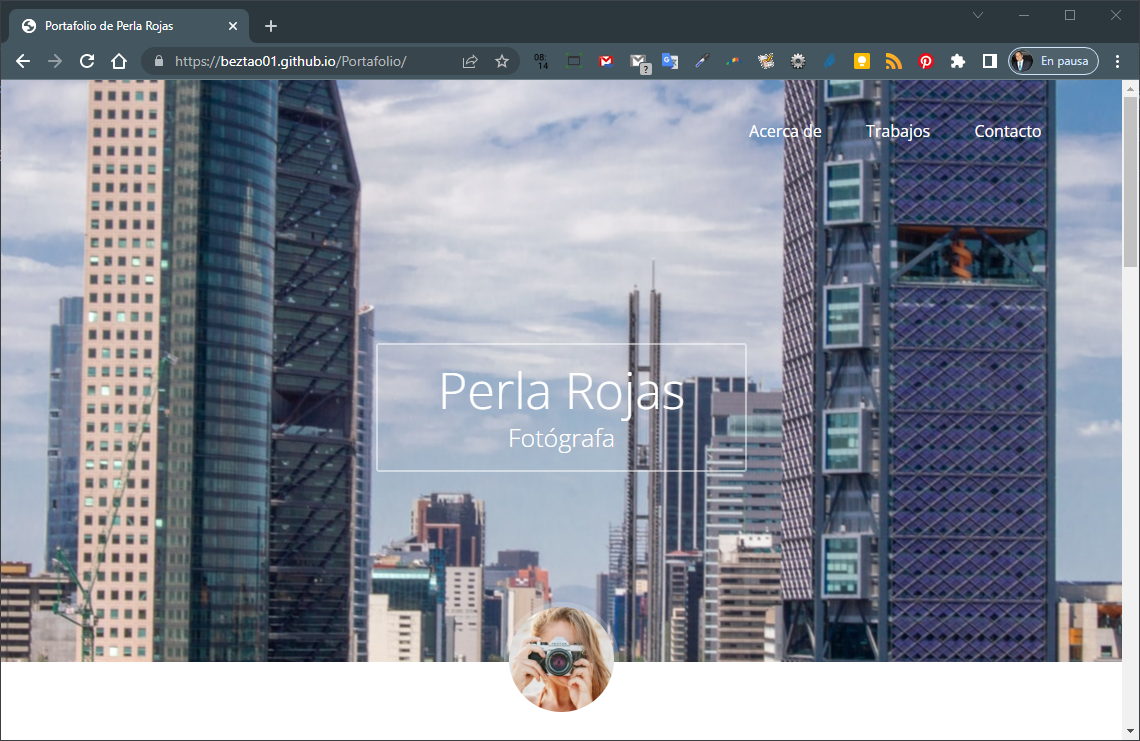The height and width of the screenshot is (741, 1140).
Task: Open the Gmail notifier extension
Action: click(x=606, y=61)
